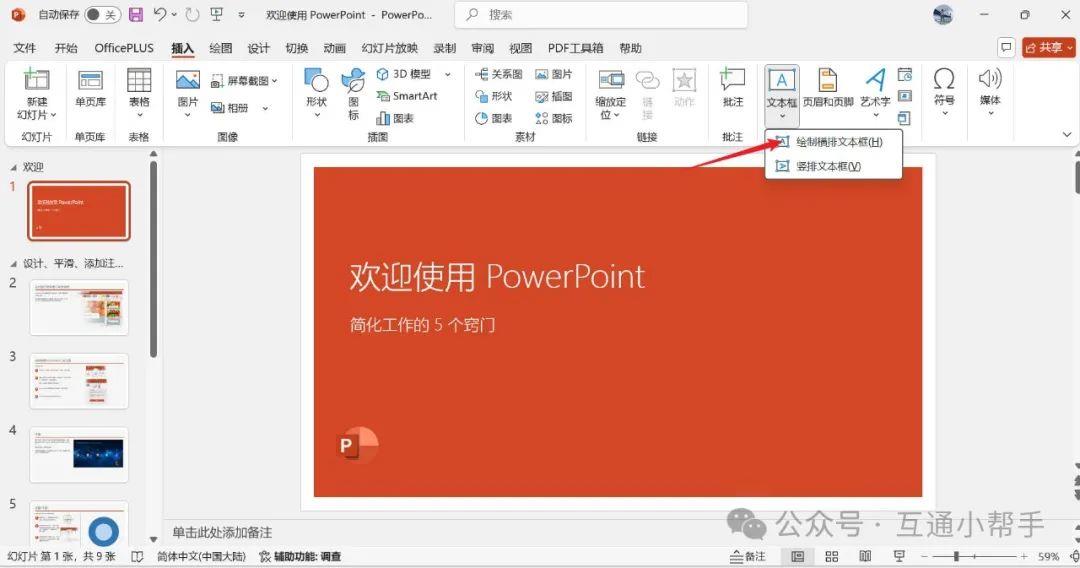
Task: Open the 文件 File menu
Action: coord(25,48)
